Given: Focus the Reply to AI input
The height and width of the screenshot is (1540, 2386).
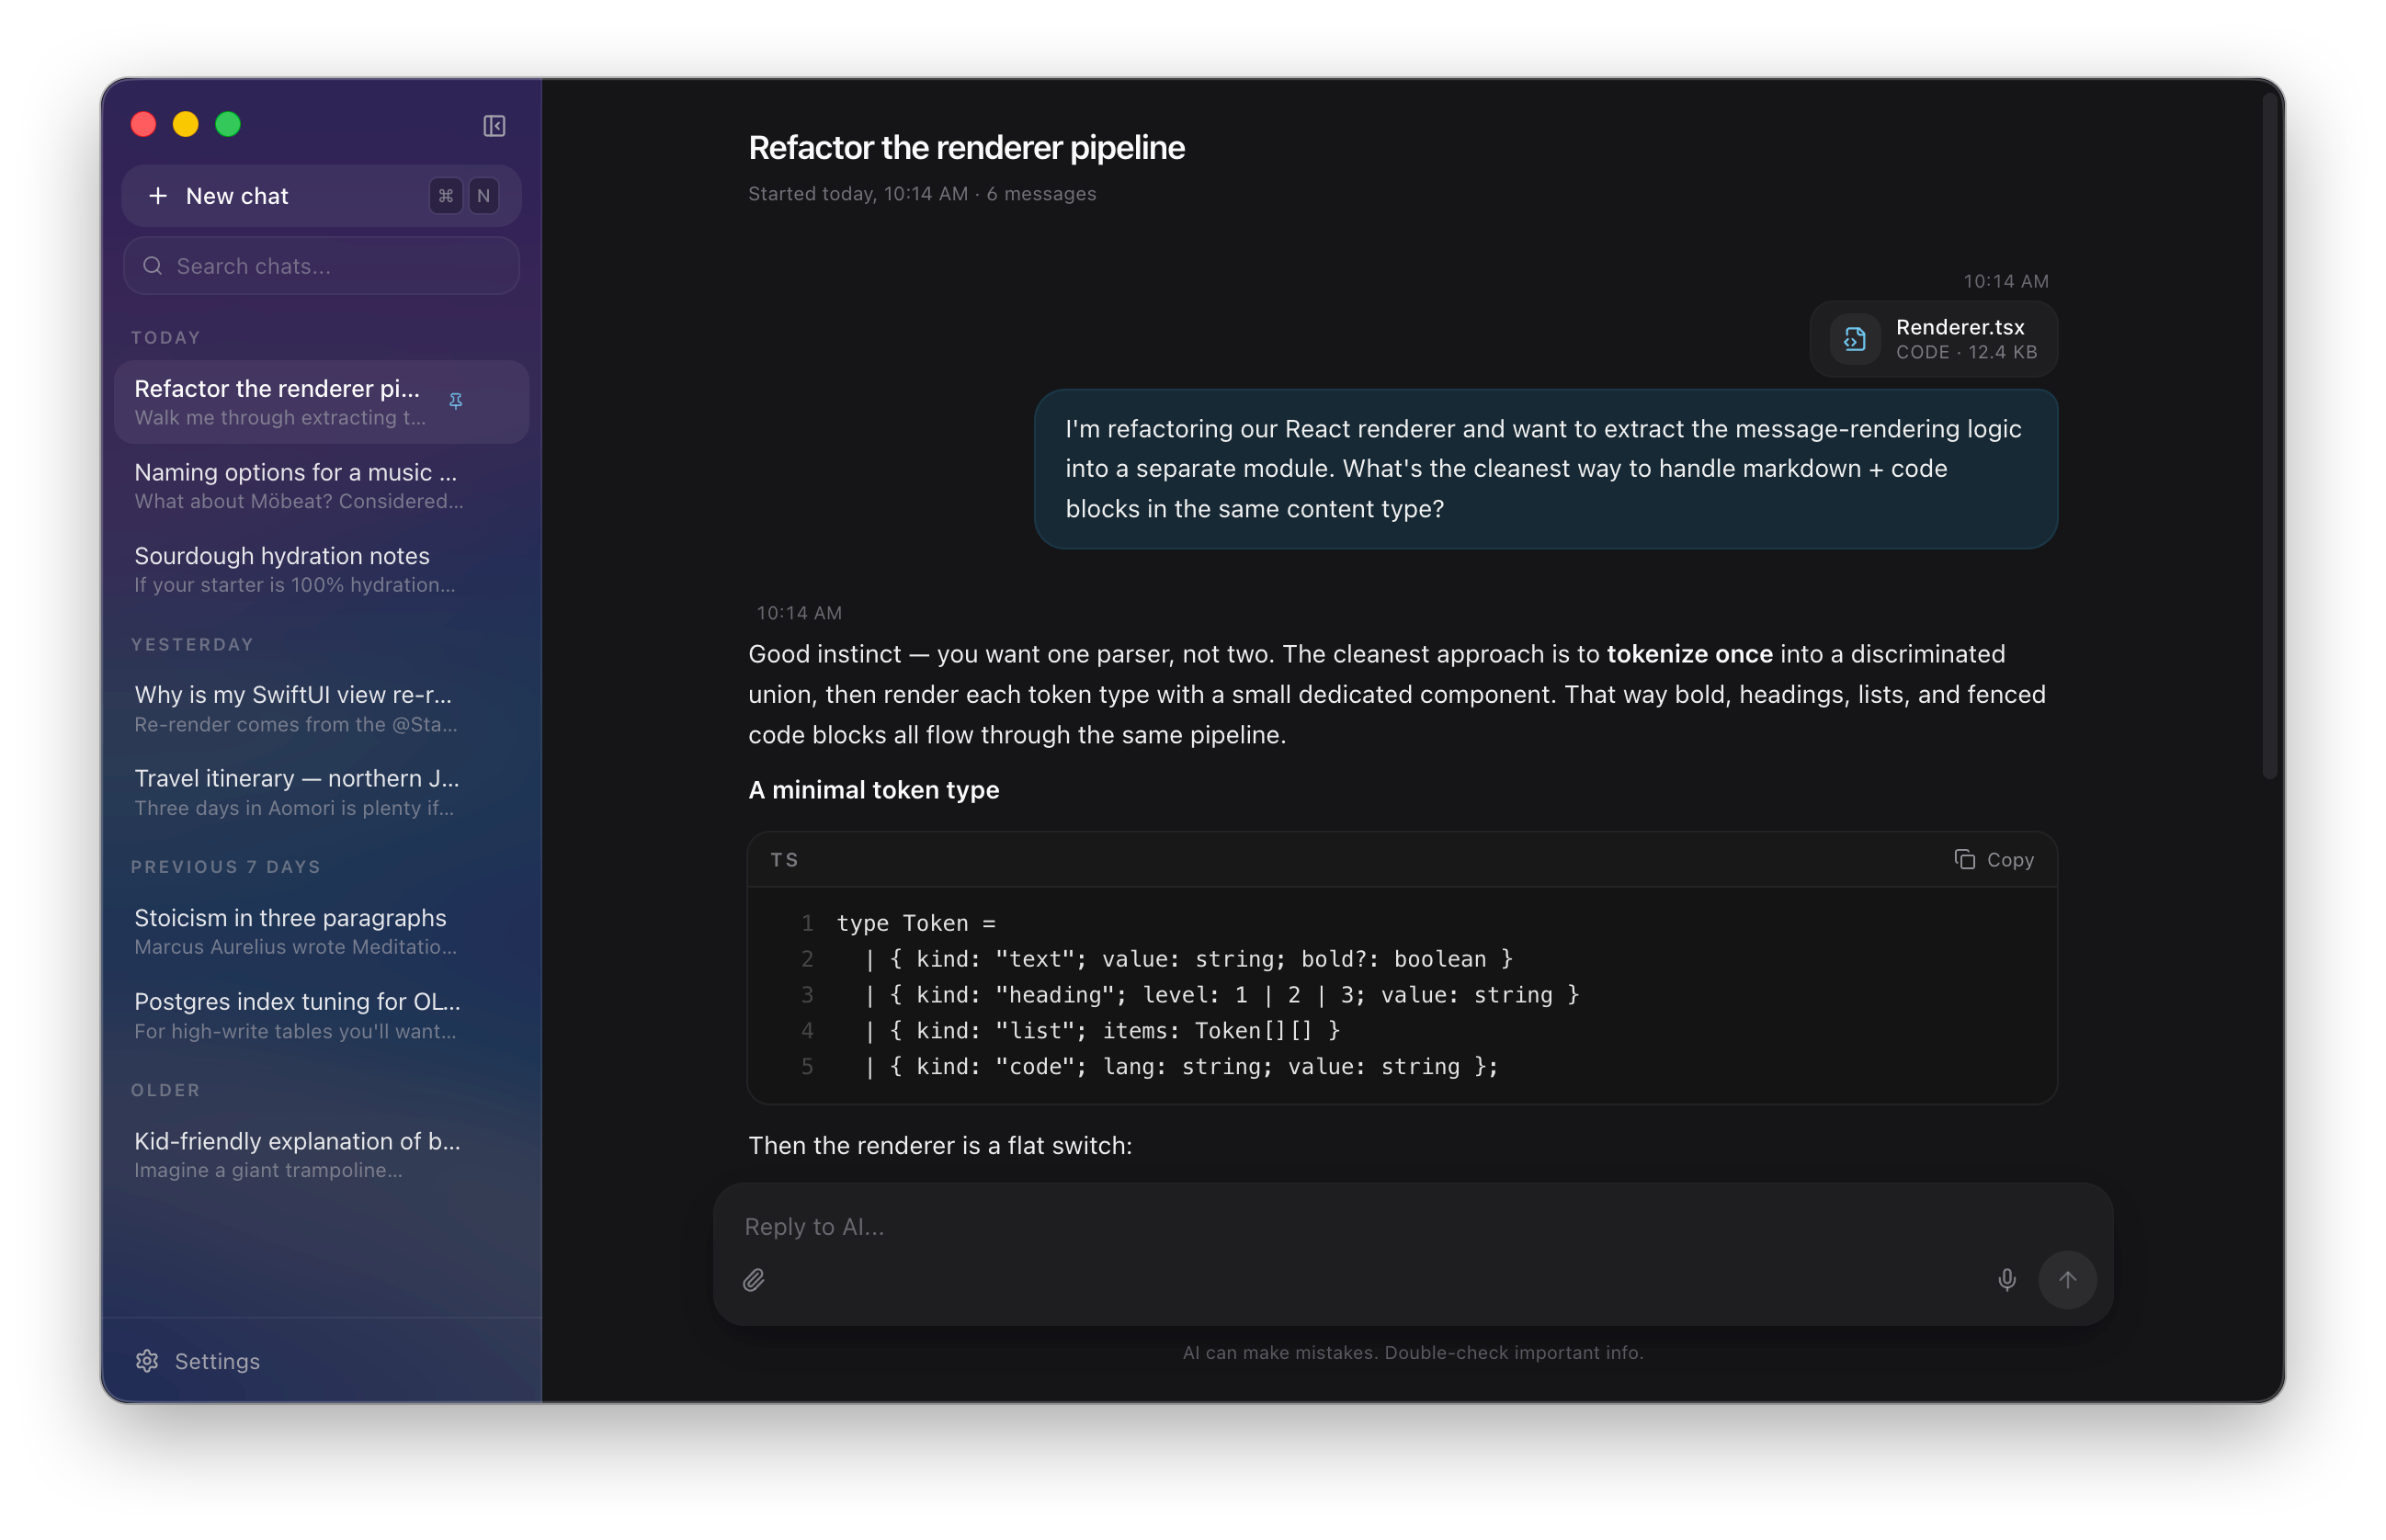Looking at the screenshot, I should [x=1412, y=1227].
